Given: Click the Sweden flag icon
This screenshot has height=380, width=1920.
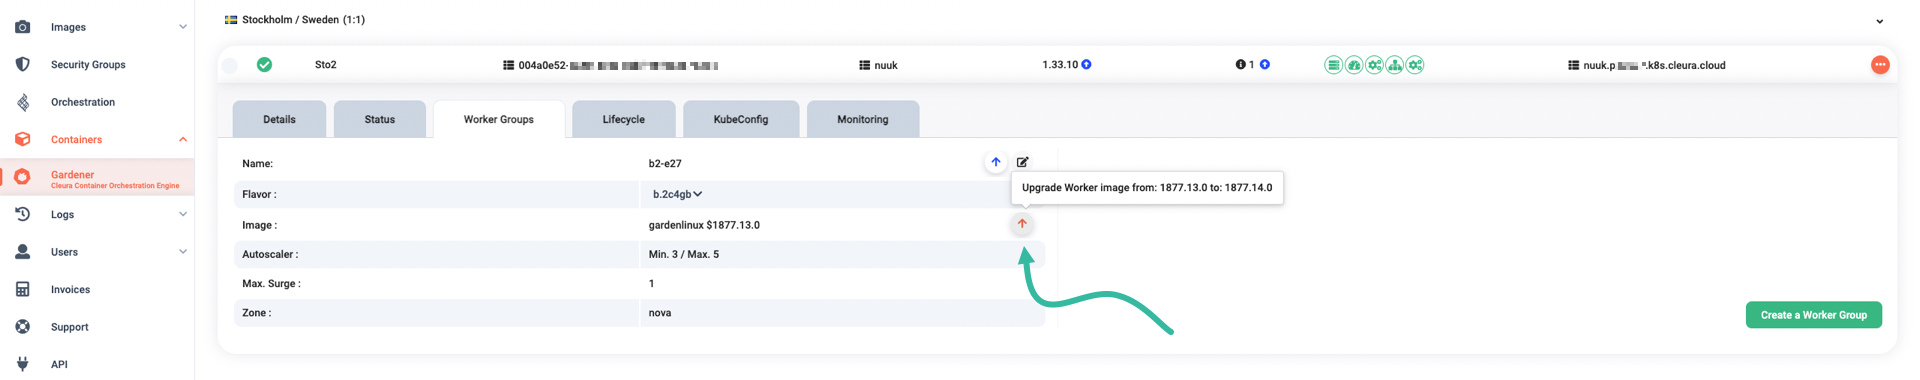Looking at the screenshot, I should (x=231, y=19).
